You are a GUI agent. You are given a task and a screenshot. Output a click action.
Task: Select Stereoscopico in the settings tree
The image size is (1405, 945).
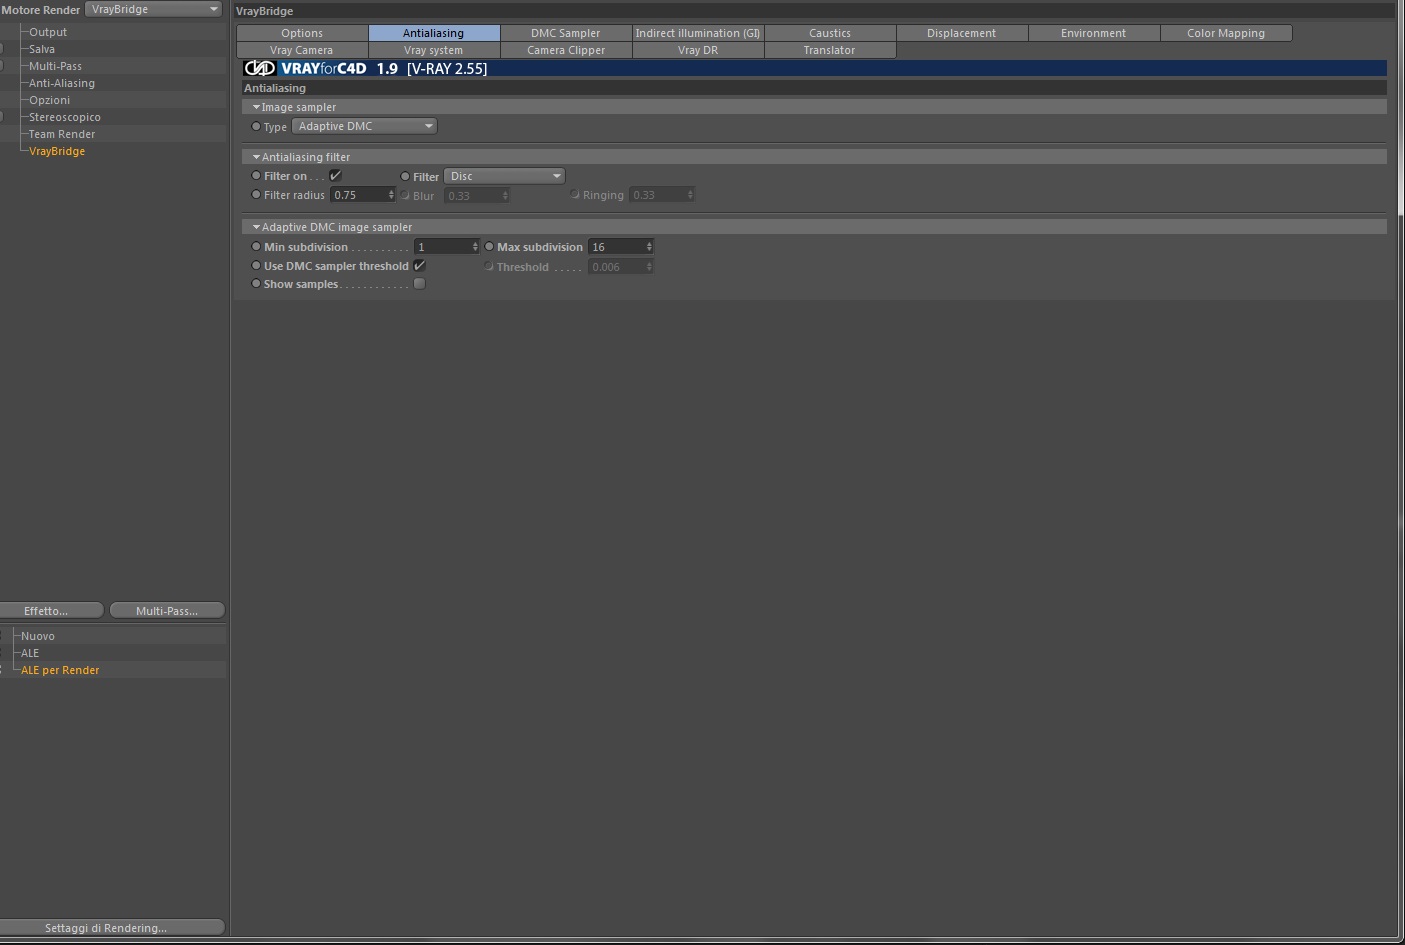point(64,117)
